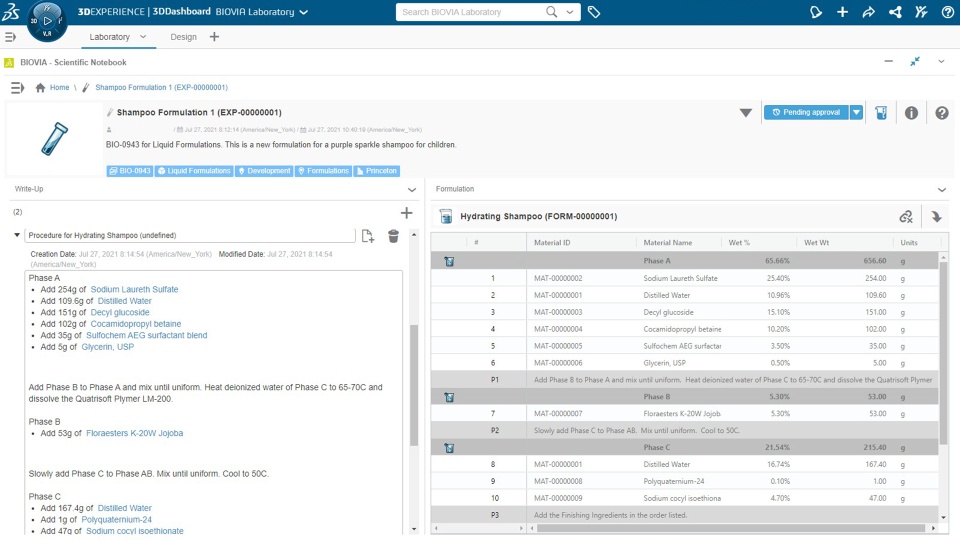Click the share arrow icon in top bar
Image resolution: width=960 pixels, height=540 pixels.
[868, 12]
